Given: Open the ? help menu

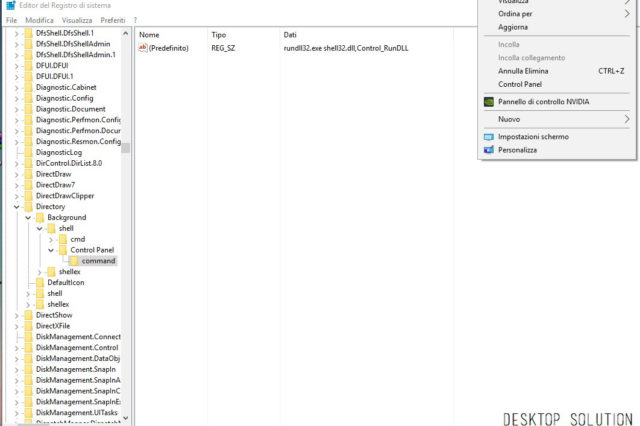Looking at the screenshot, I should click(135, 20).
